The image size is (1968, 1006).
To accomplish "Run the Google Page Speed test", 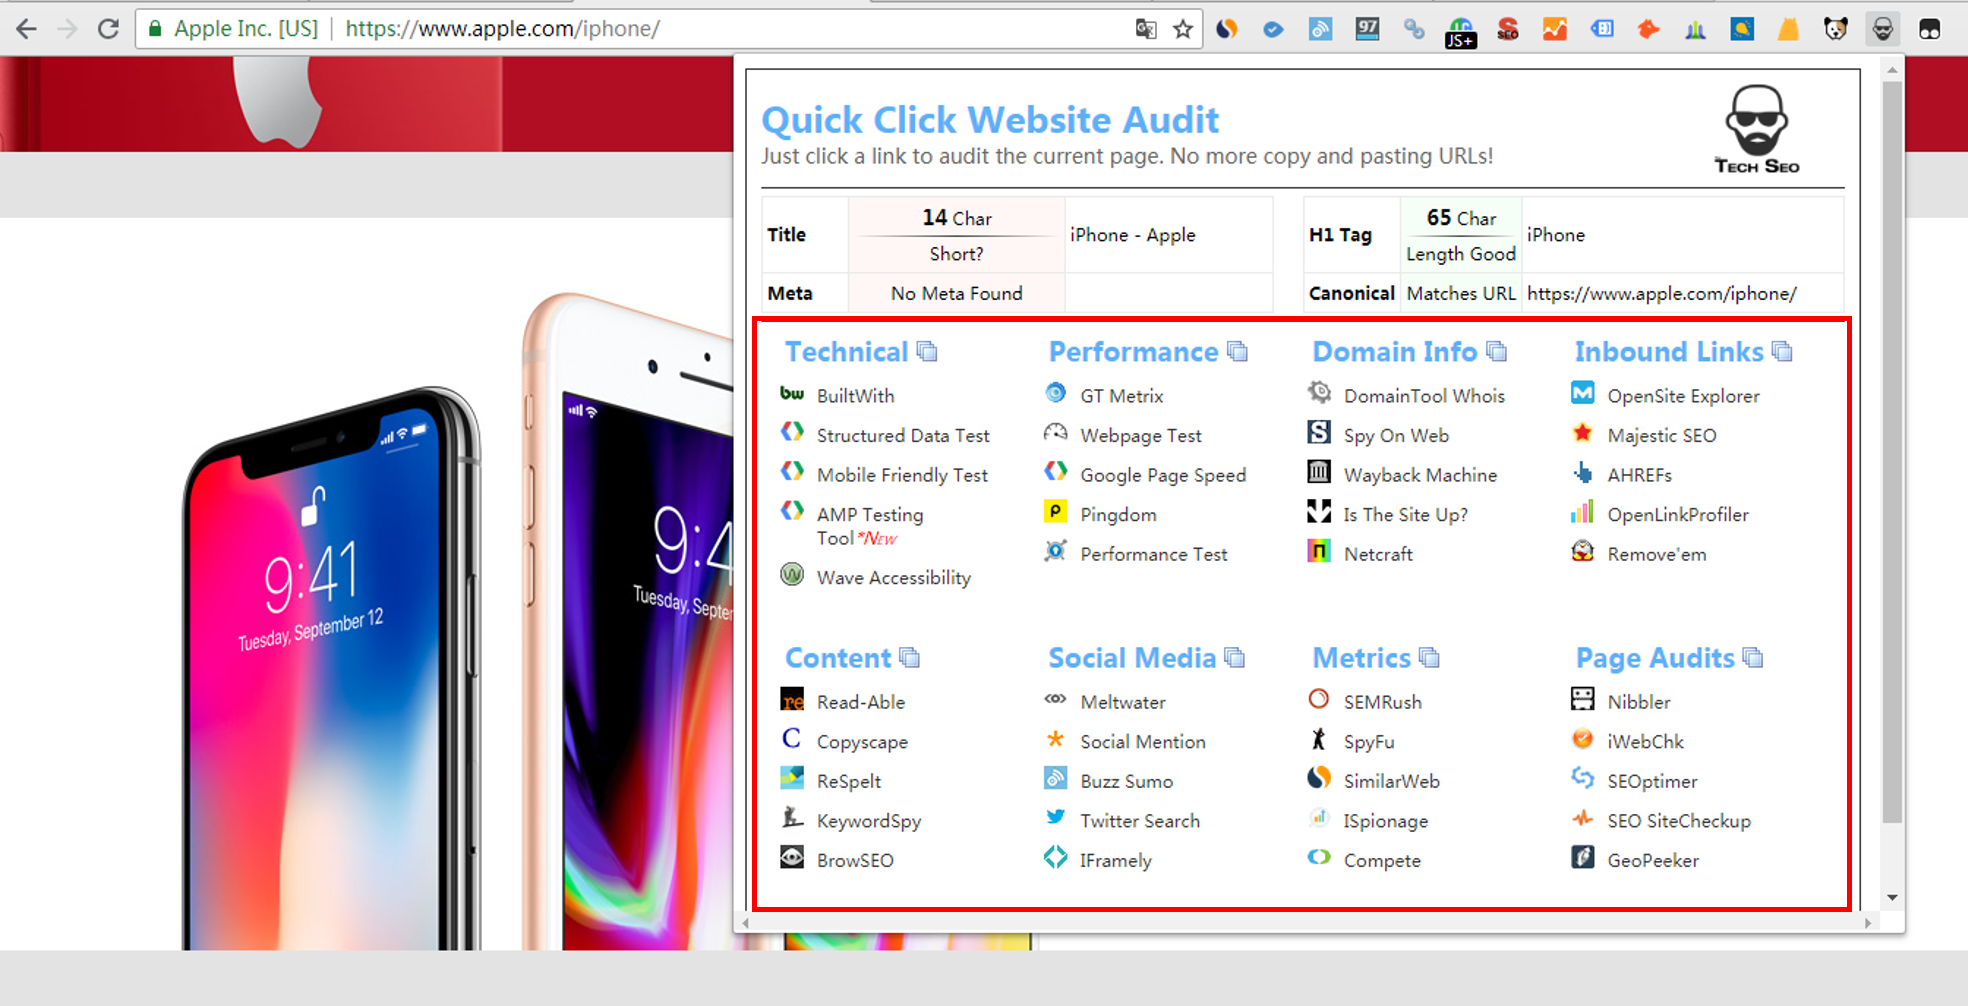I will point(1162,475).
